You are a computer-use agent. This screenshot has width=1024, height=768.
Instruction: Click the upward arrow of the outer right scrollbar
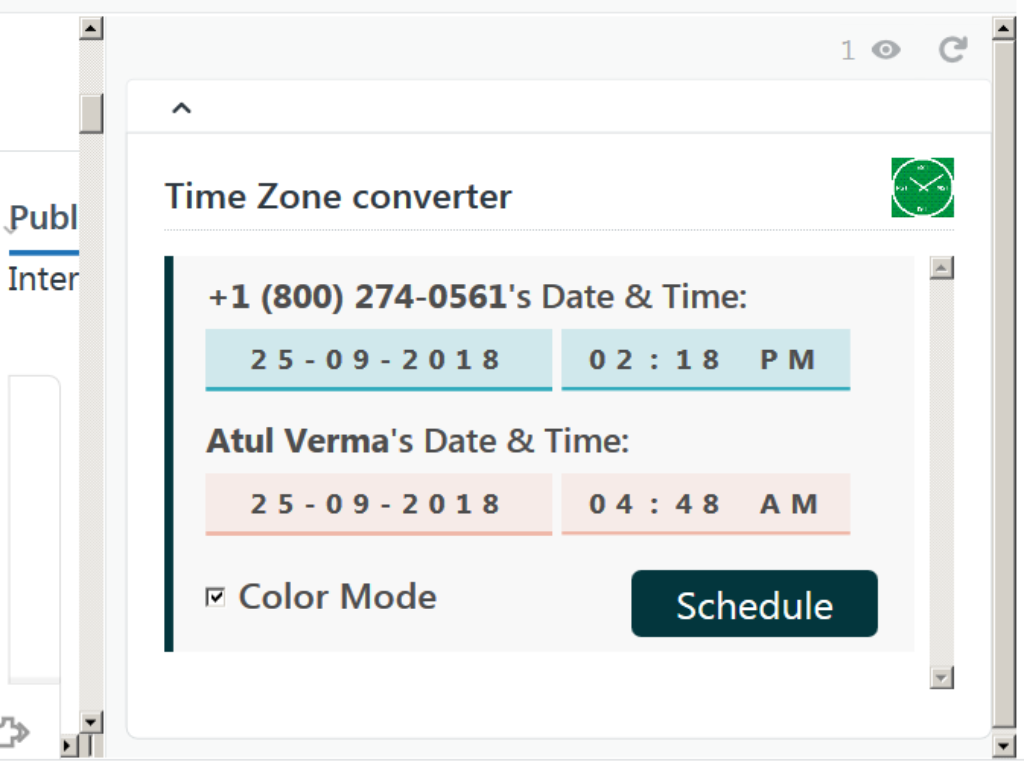click(1003, 27)
